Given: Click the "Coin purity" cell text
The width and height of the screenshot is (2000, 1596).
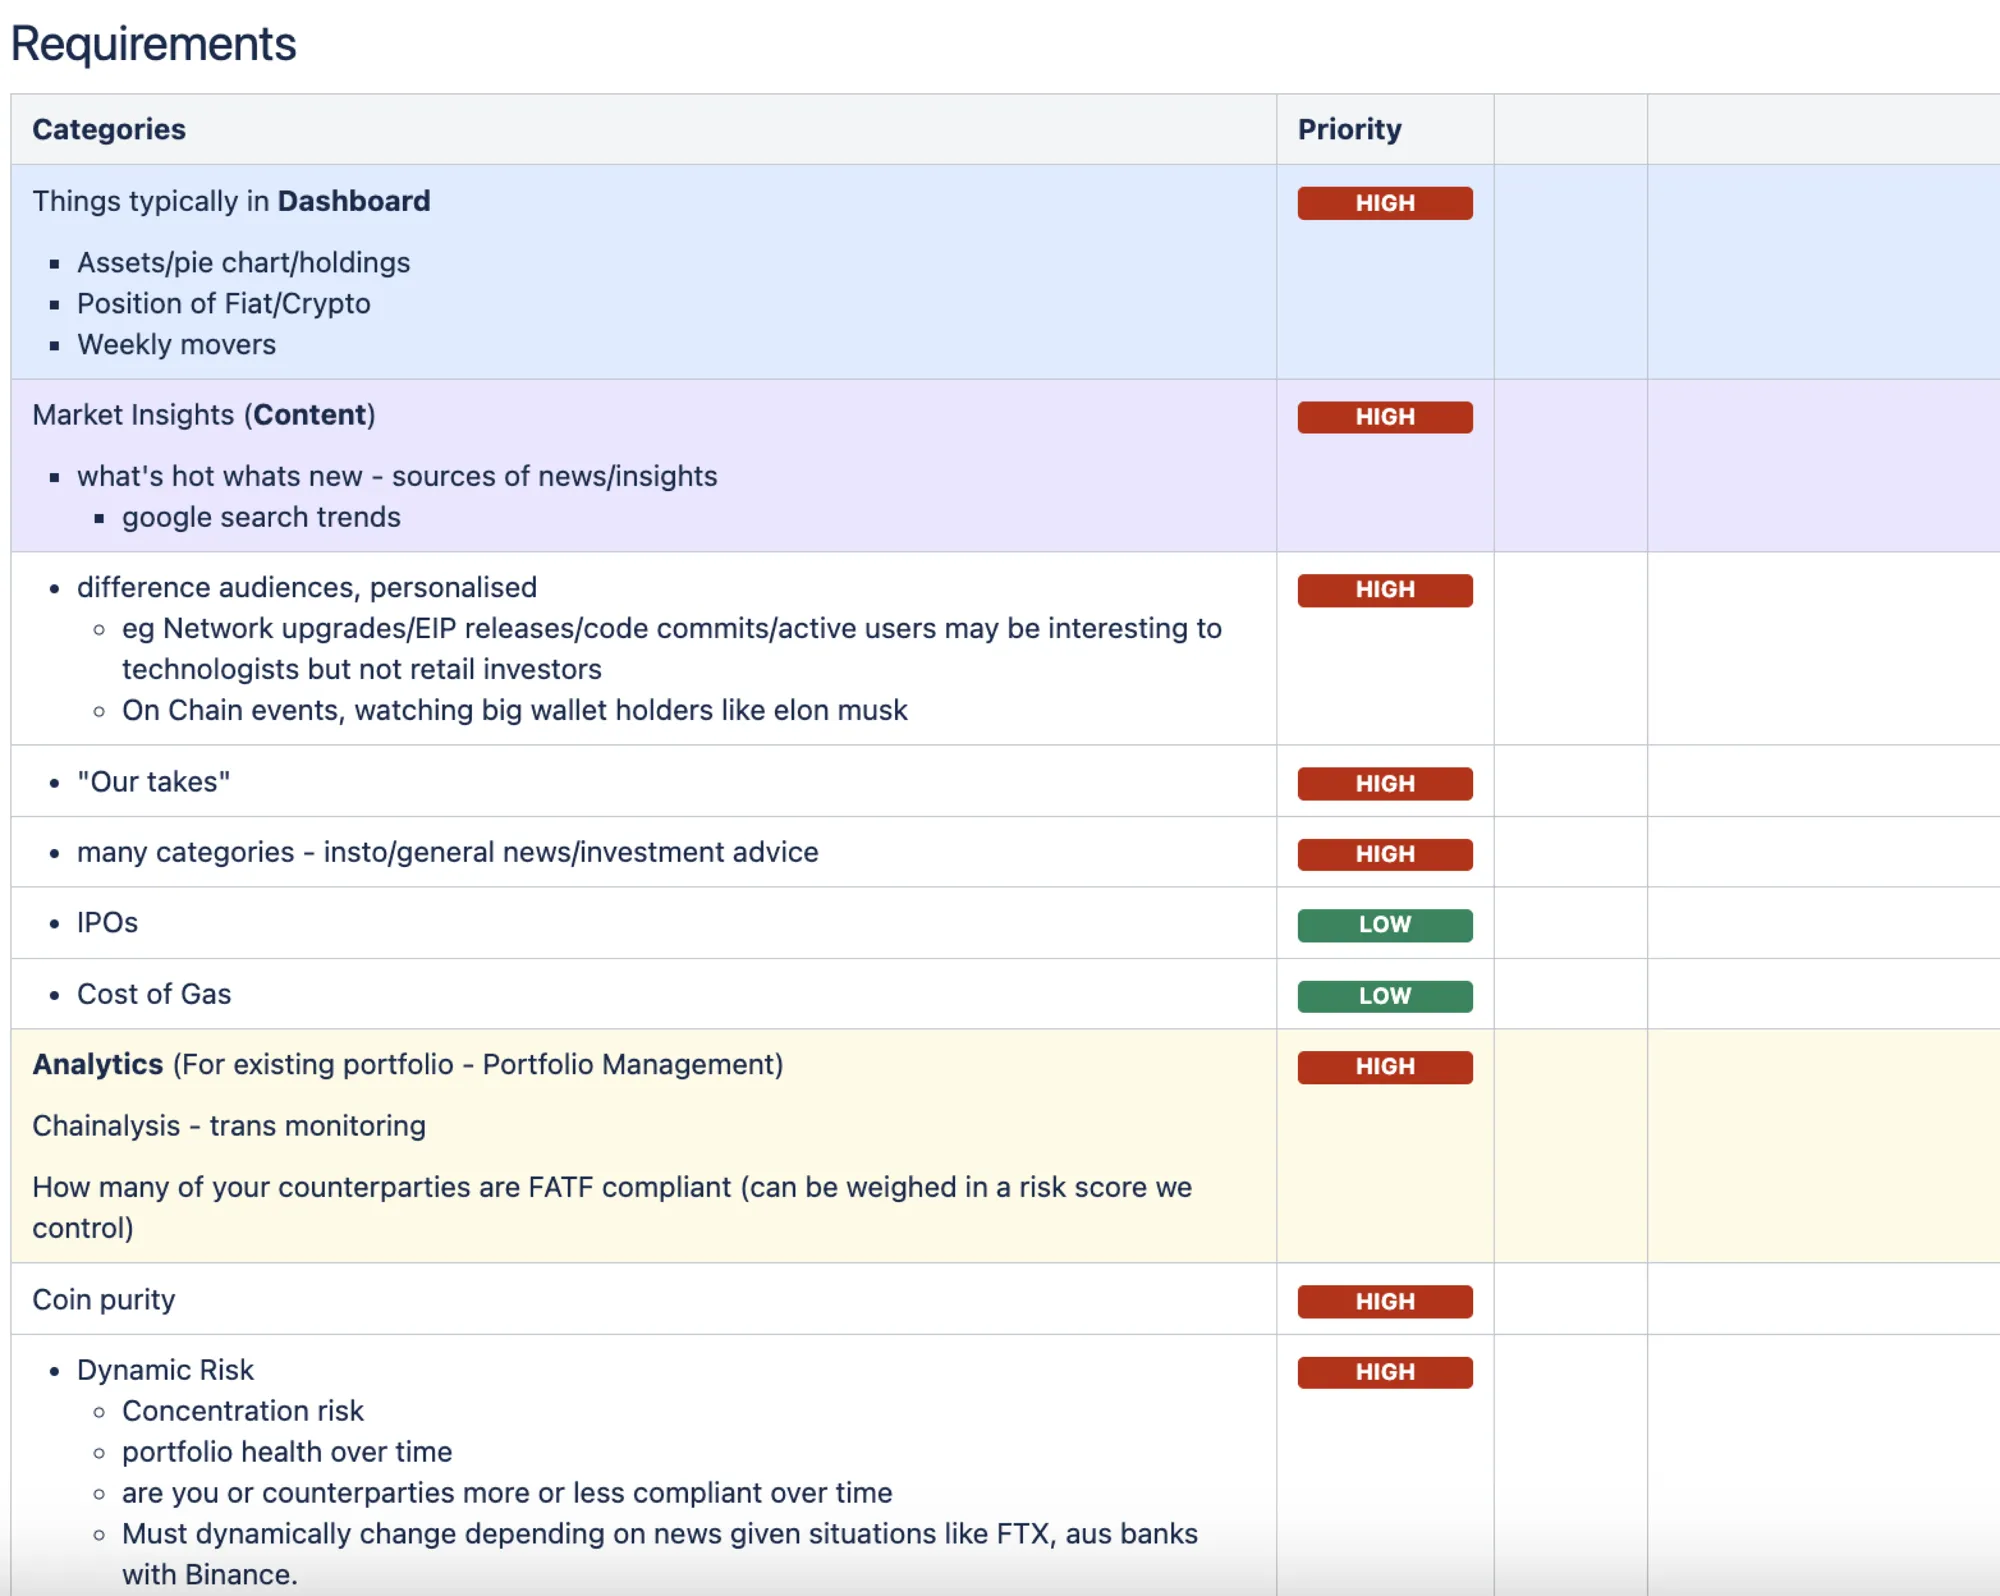Looking at the screenshot, I should click(103, 1299).
